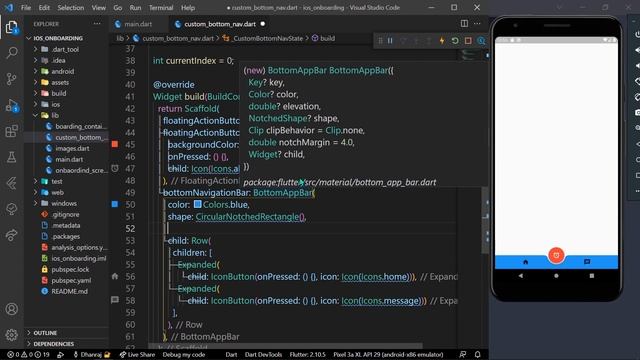Pause the debug session

click(390, 40)
